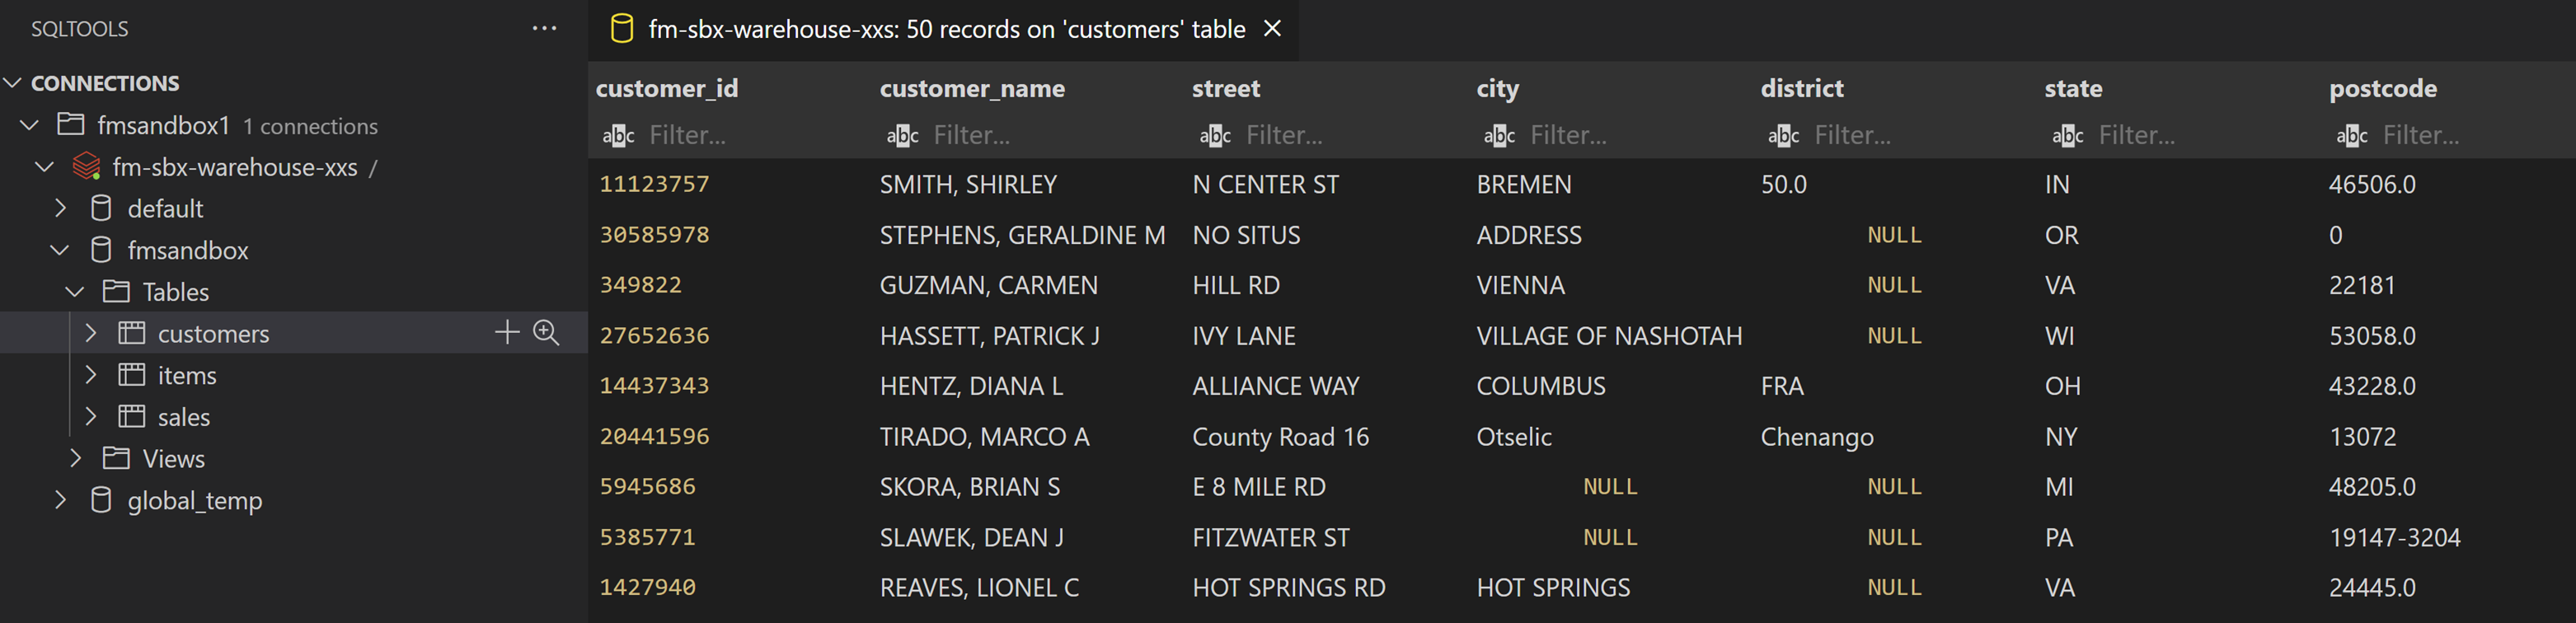Select the customers results tab
2576x623 pixels.
[x=946, y=29]
